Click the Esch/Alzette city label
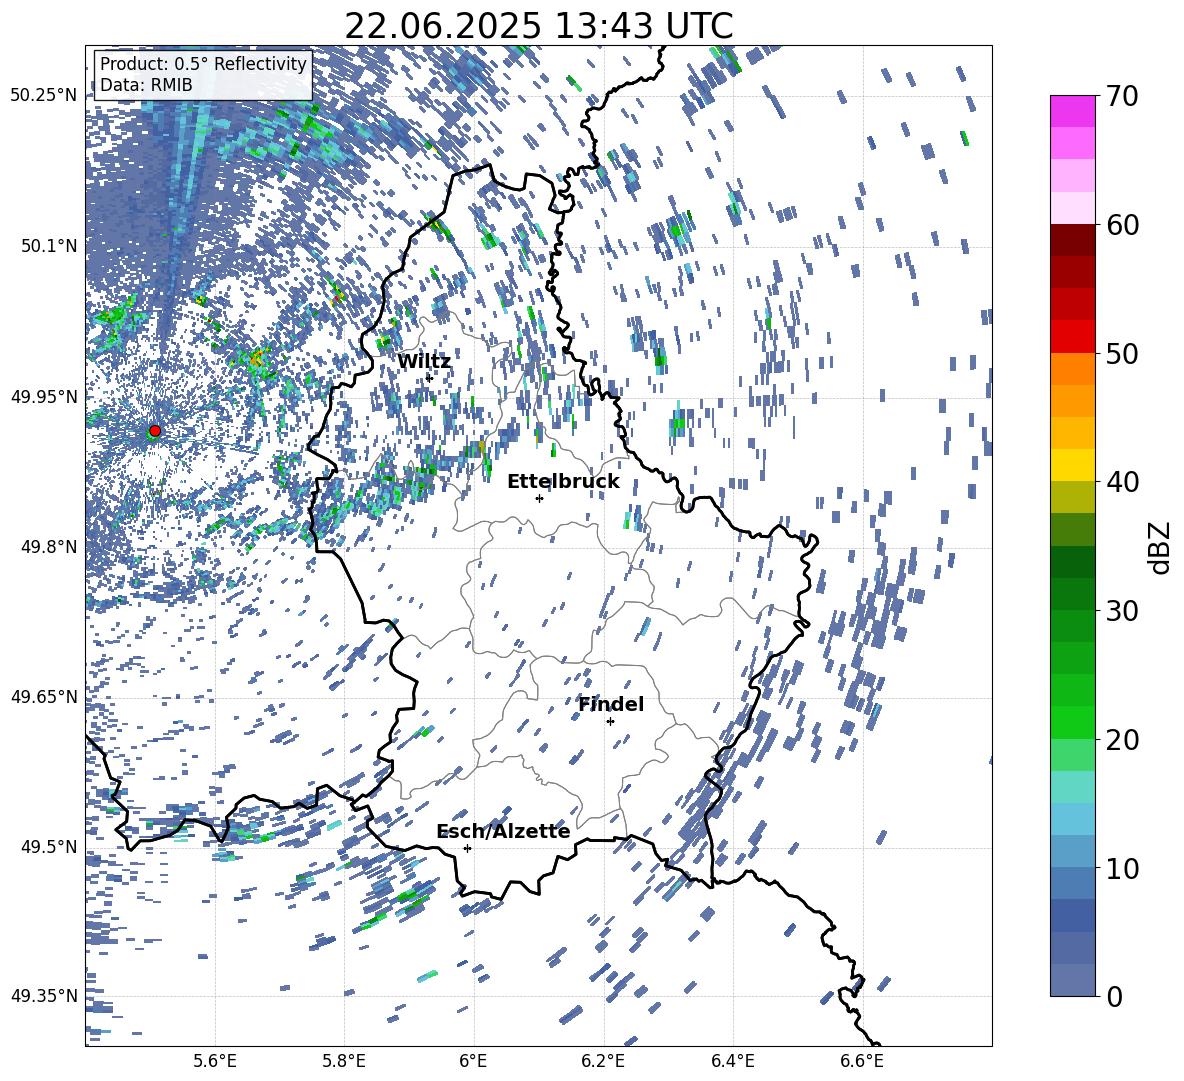Image resolution: width=1184 pixels, height=1081 pixels. coord(503,831)
